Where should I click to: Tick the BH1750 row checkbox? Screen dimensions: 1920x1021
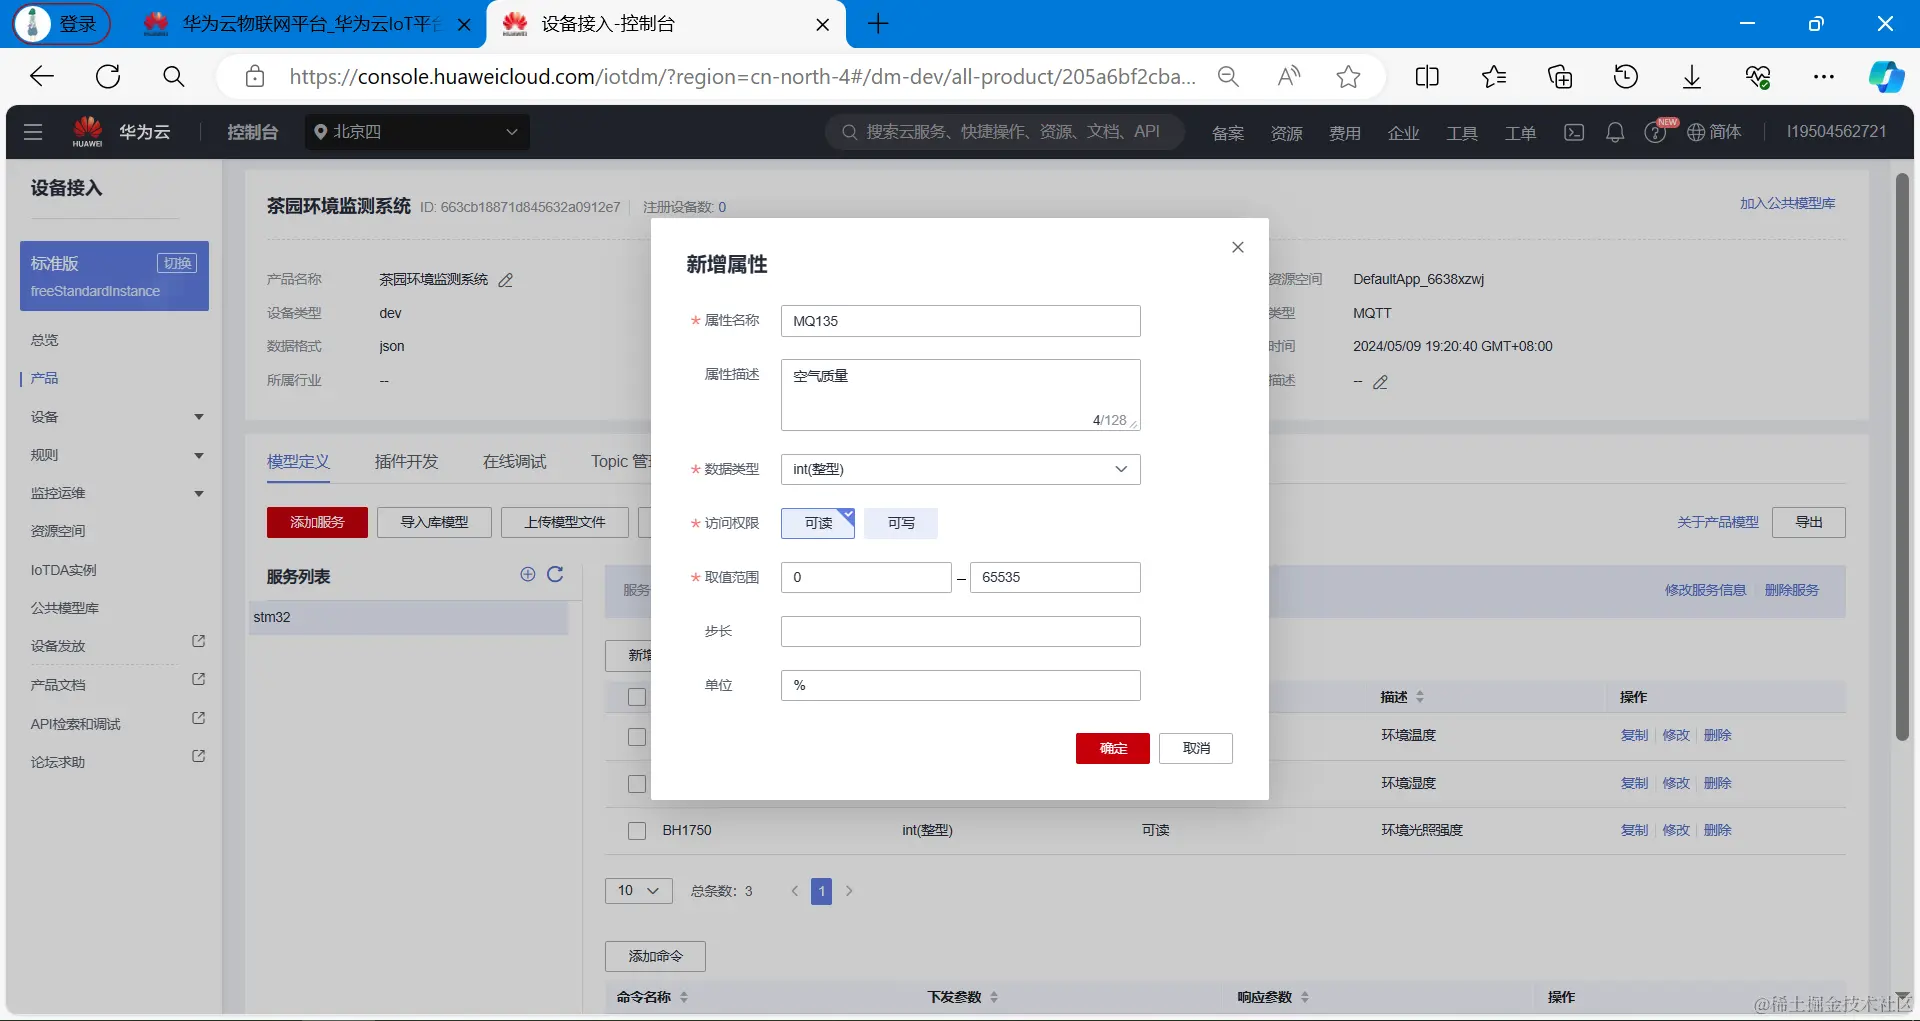coord(637,831)
